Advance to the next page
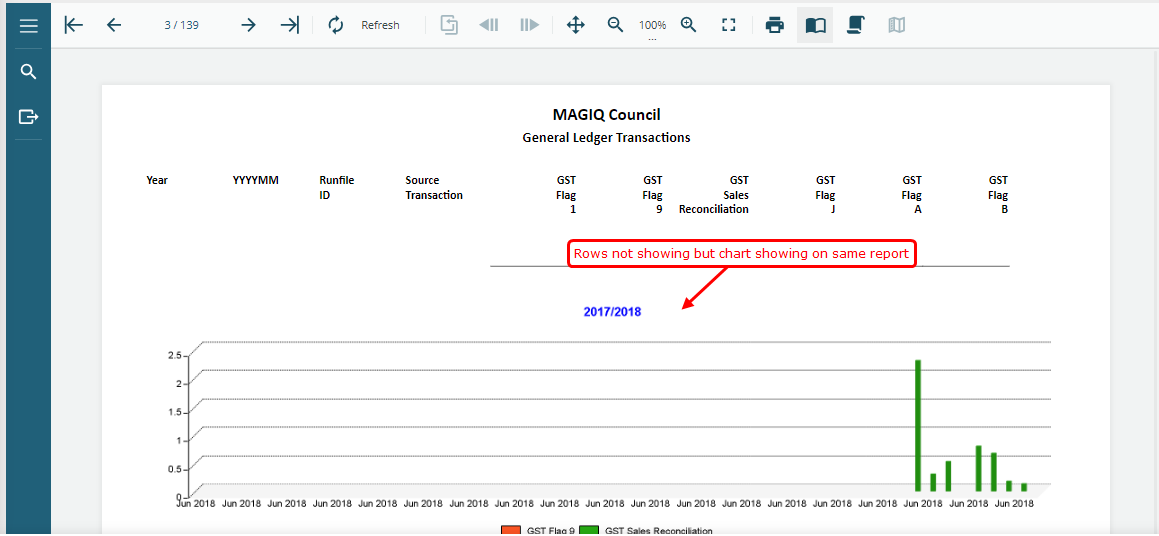This screenshot has height=536, width=1159. pos(248,25)
